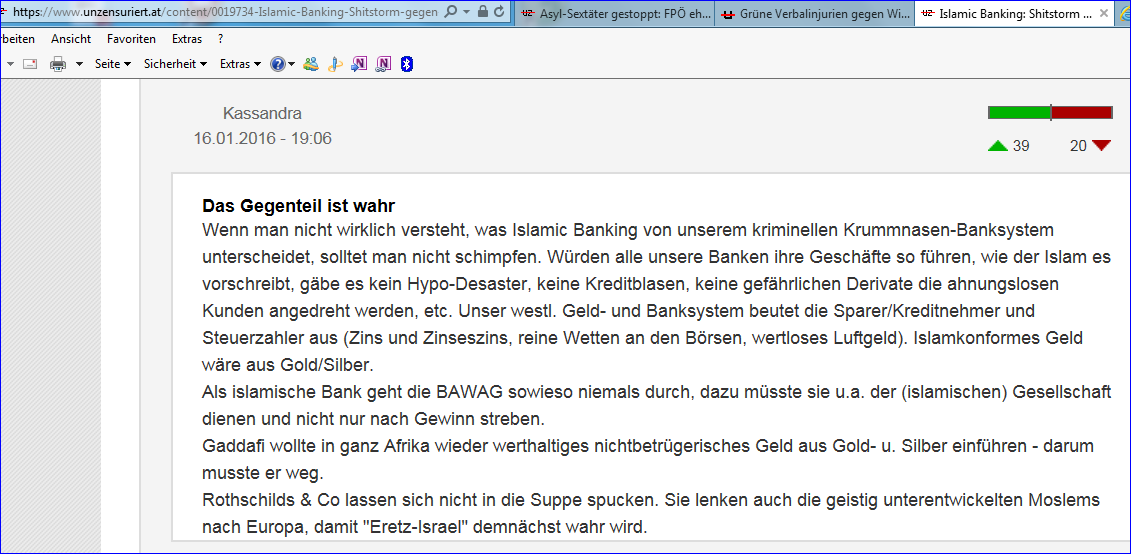Click the blue help question mark icon

coord(277,64)
